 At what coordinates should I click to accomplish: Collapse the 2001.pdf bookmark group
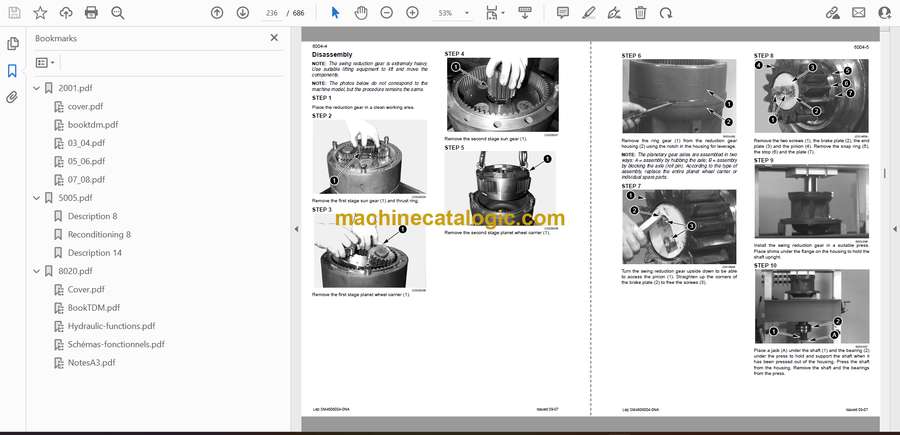(x=37, y=88)
